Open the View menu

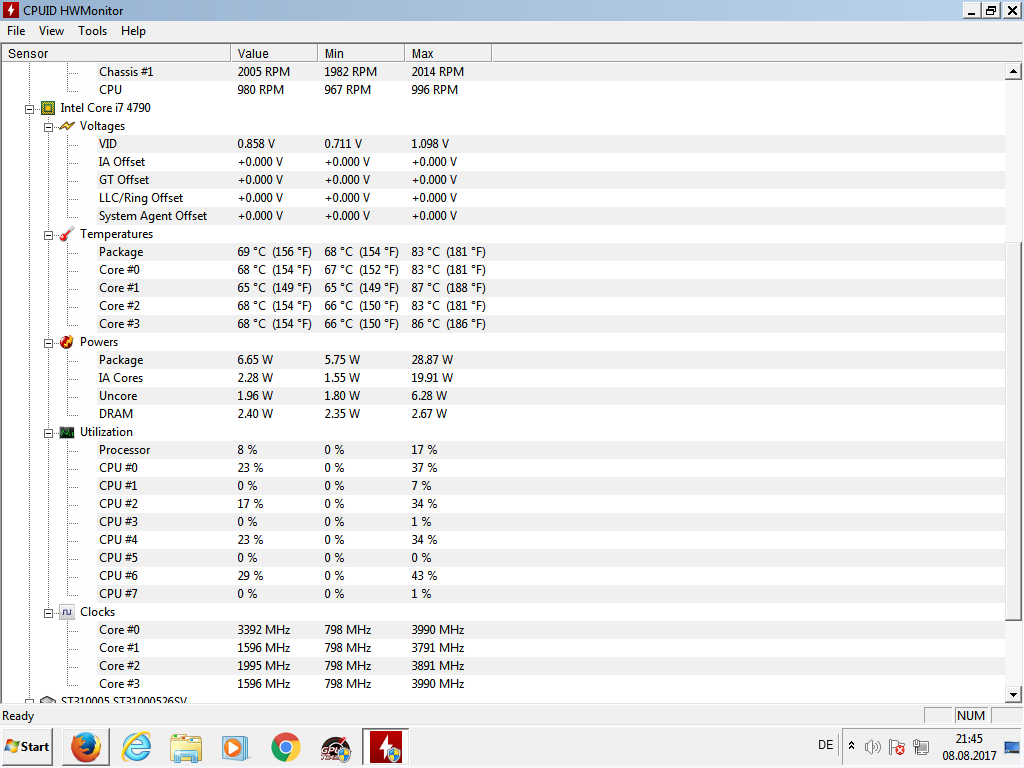point(51,31)
